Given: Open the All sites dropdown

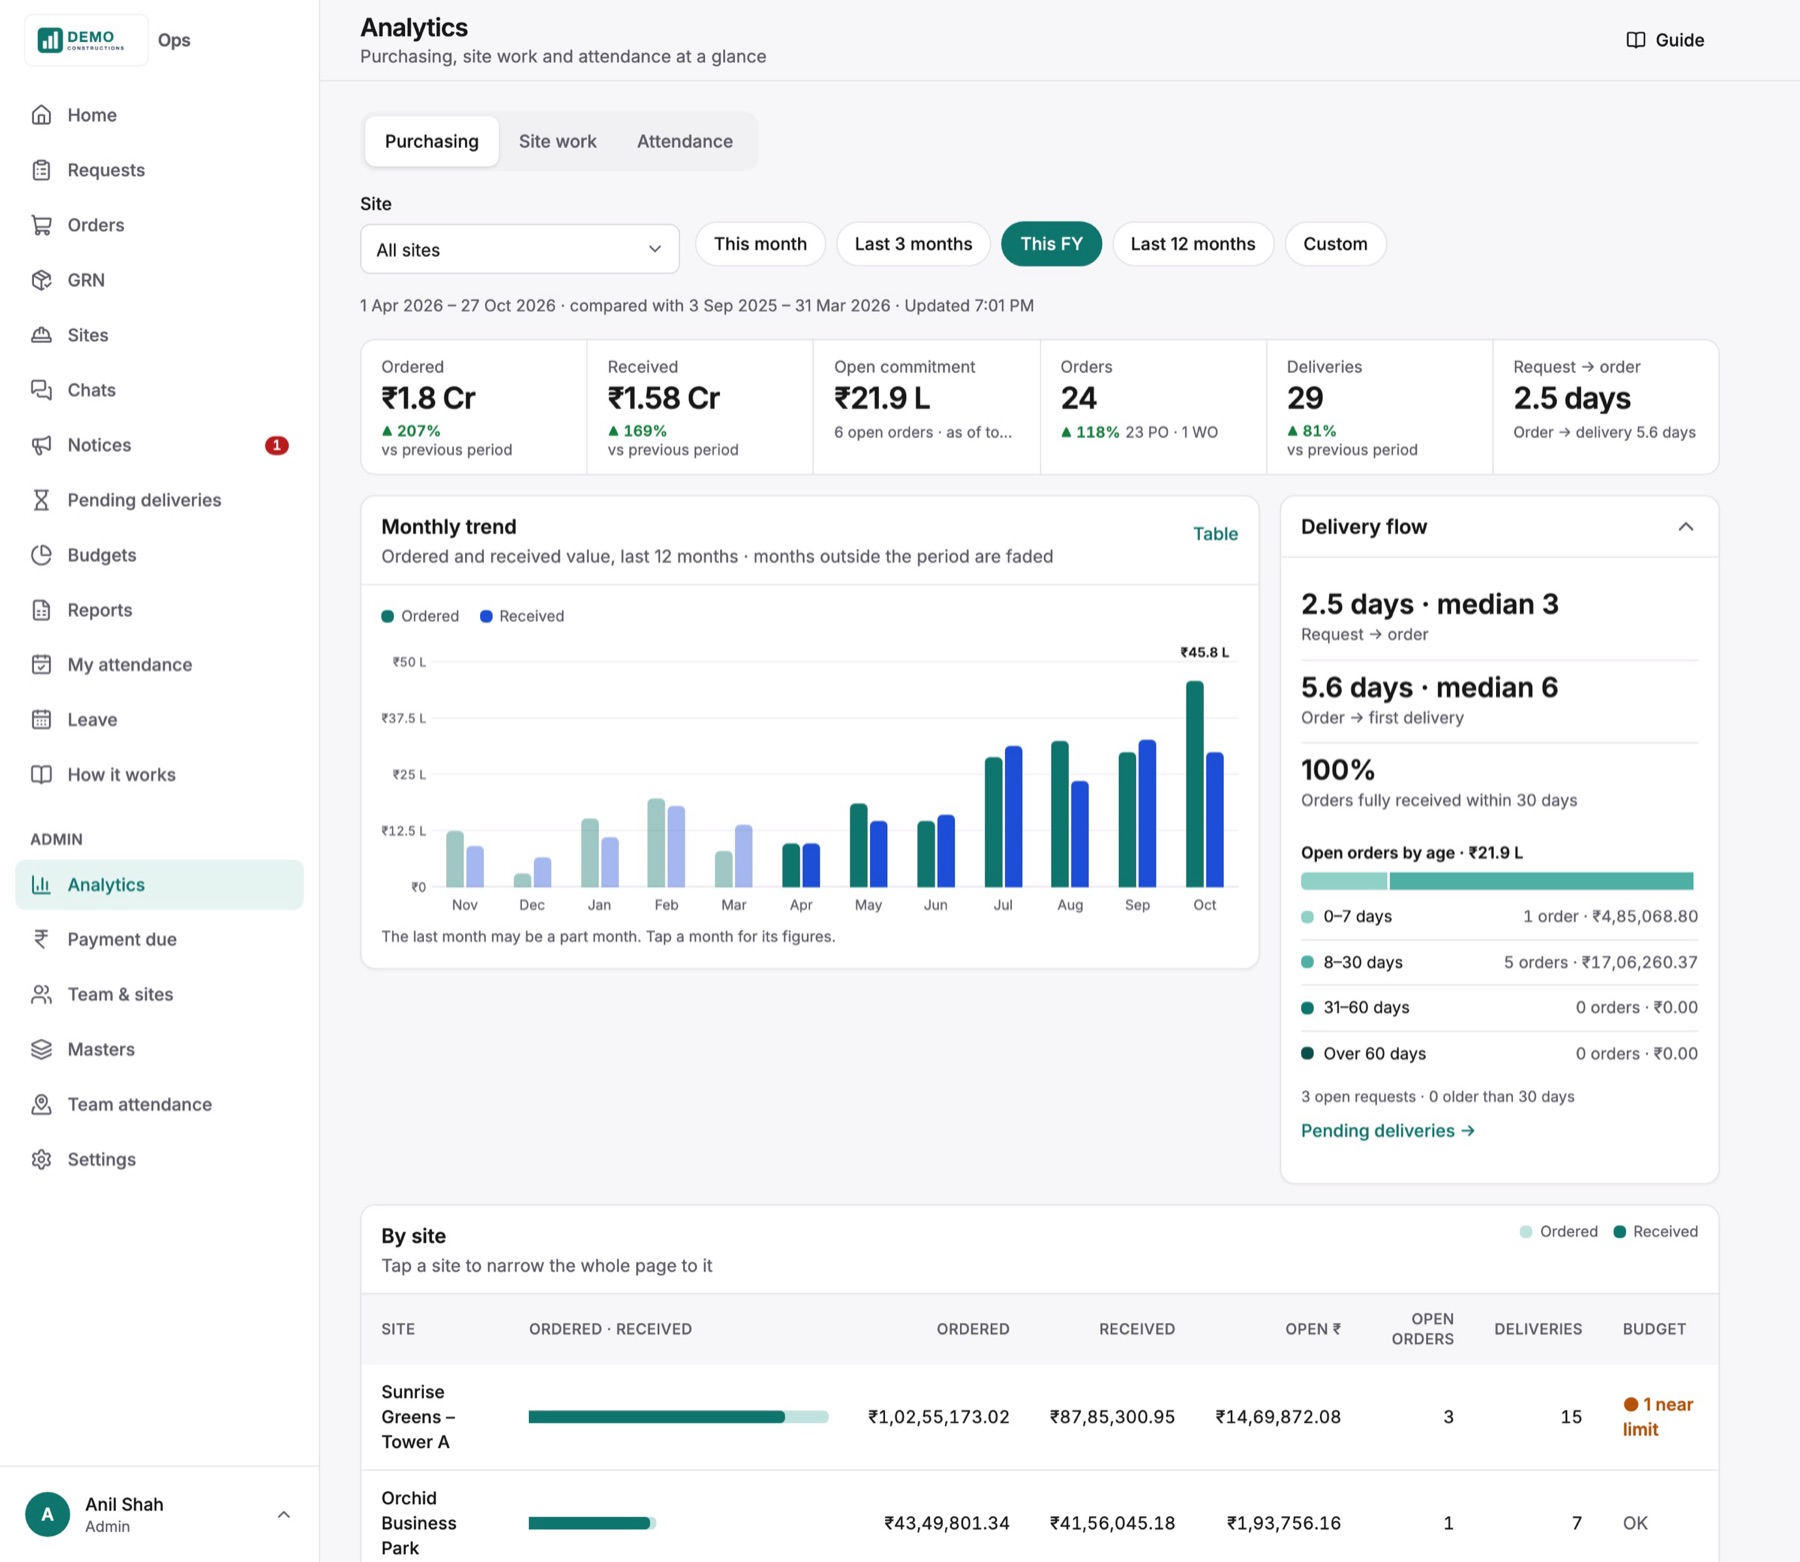Looking at the screenshot, I should pyautogui.click(x=520, y=249).
